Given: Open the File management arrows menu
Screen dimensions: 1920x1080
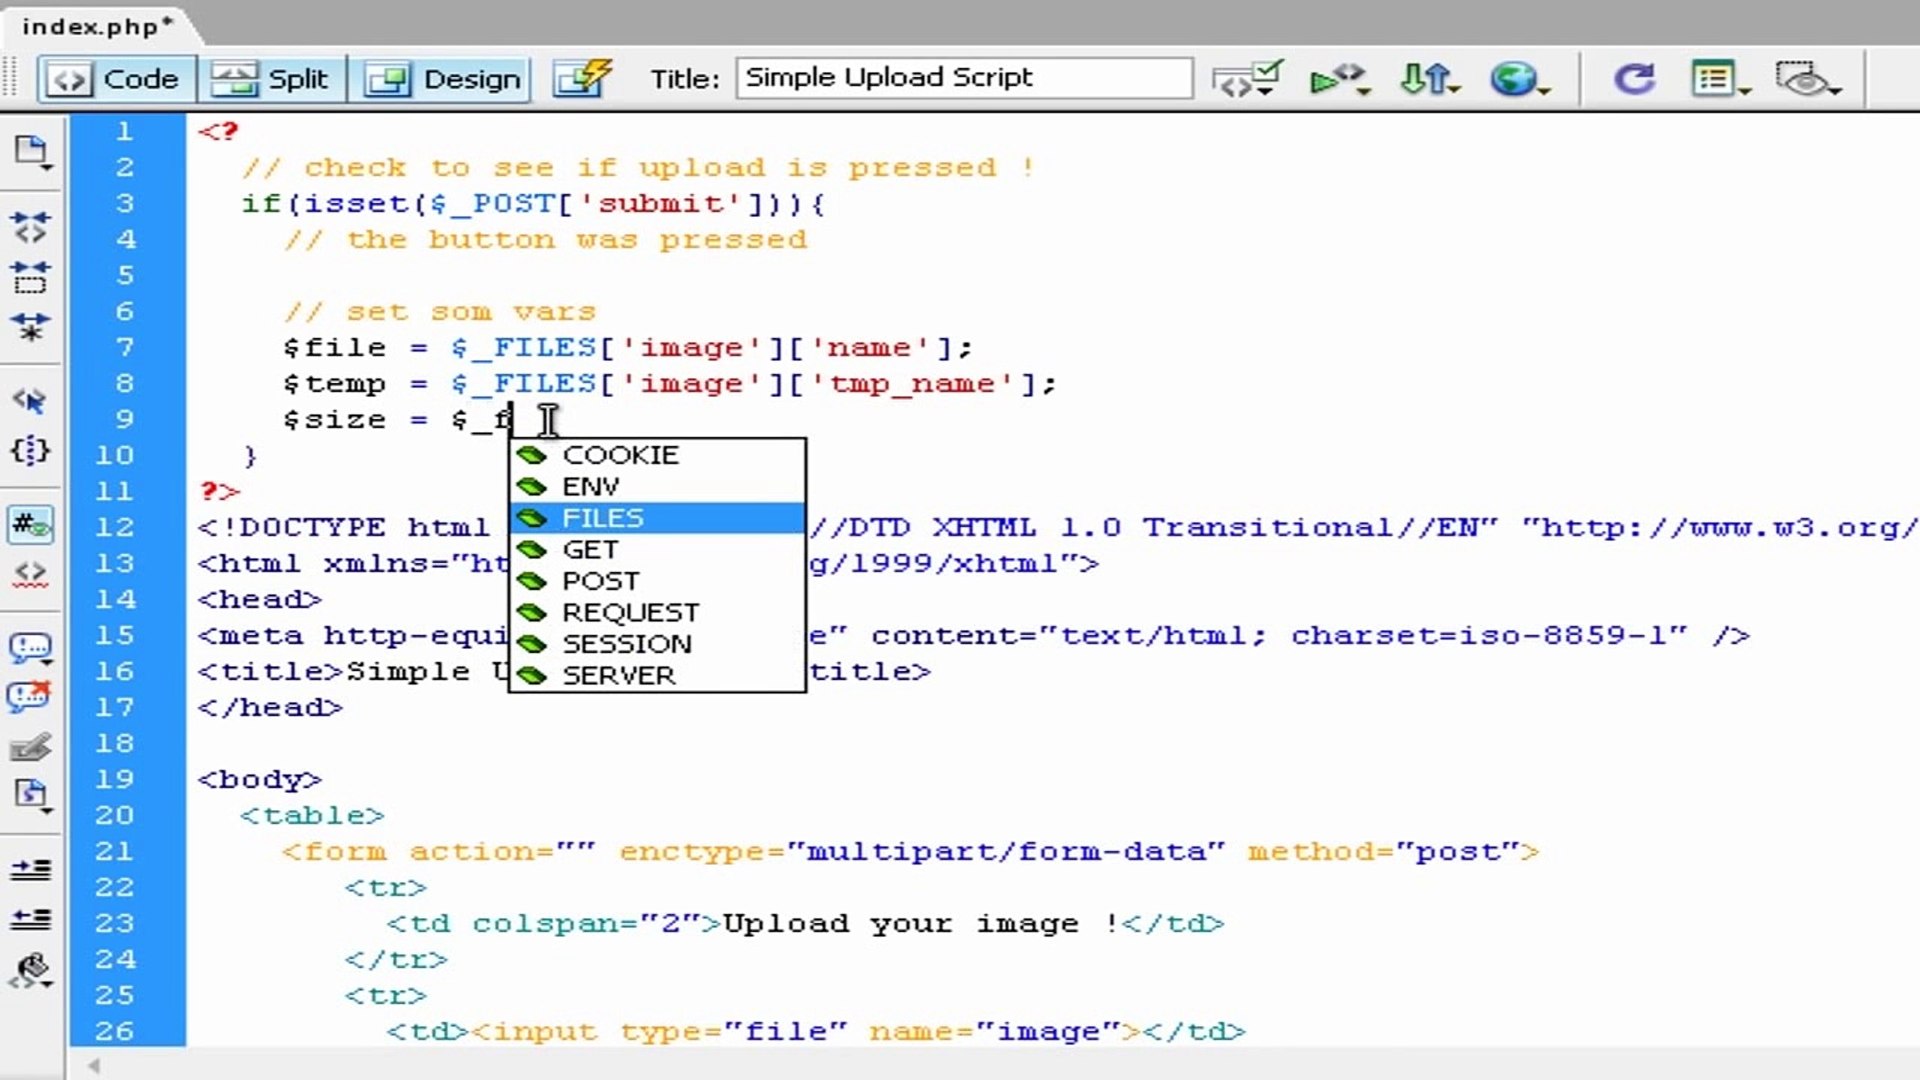Looking at the screenshot, I should (x=1428, y=79).
